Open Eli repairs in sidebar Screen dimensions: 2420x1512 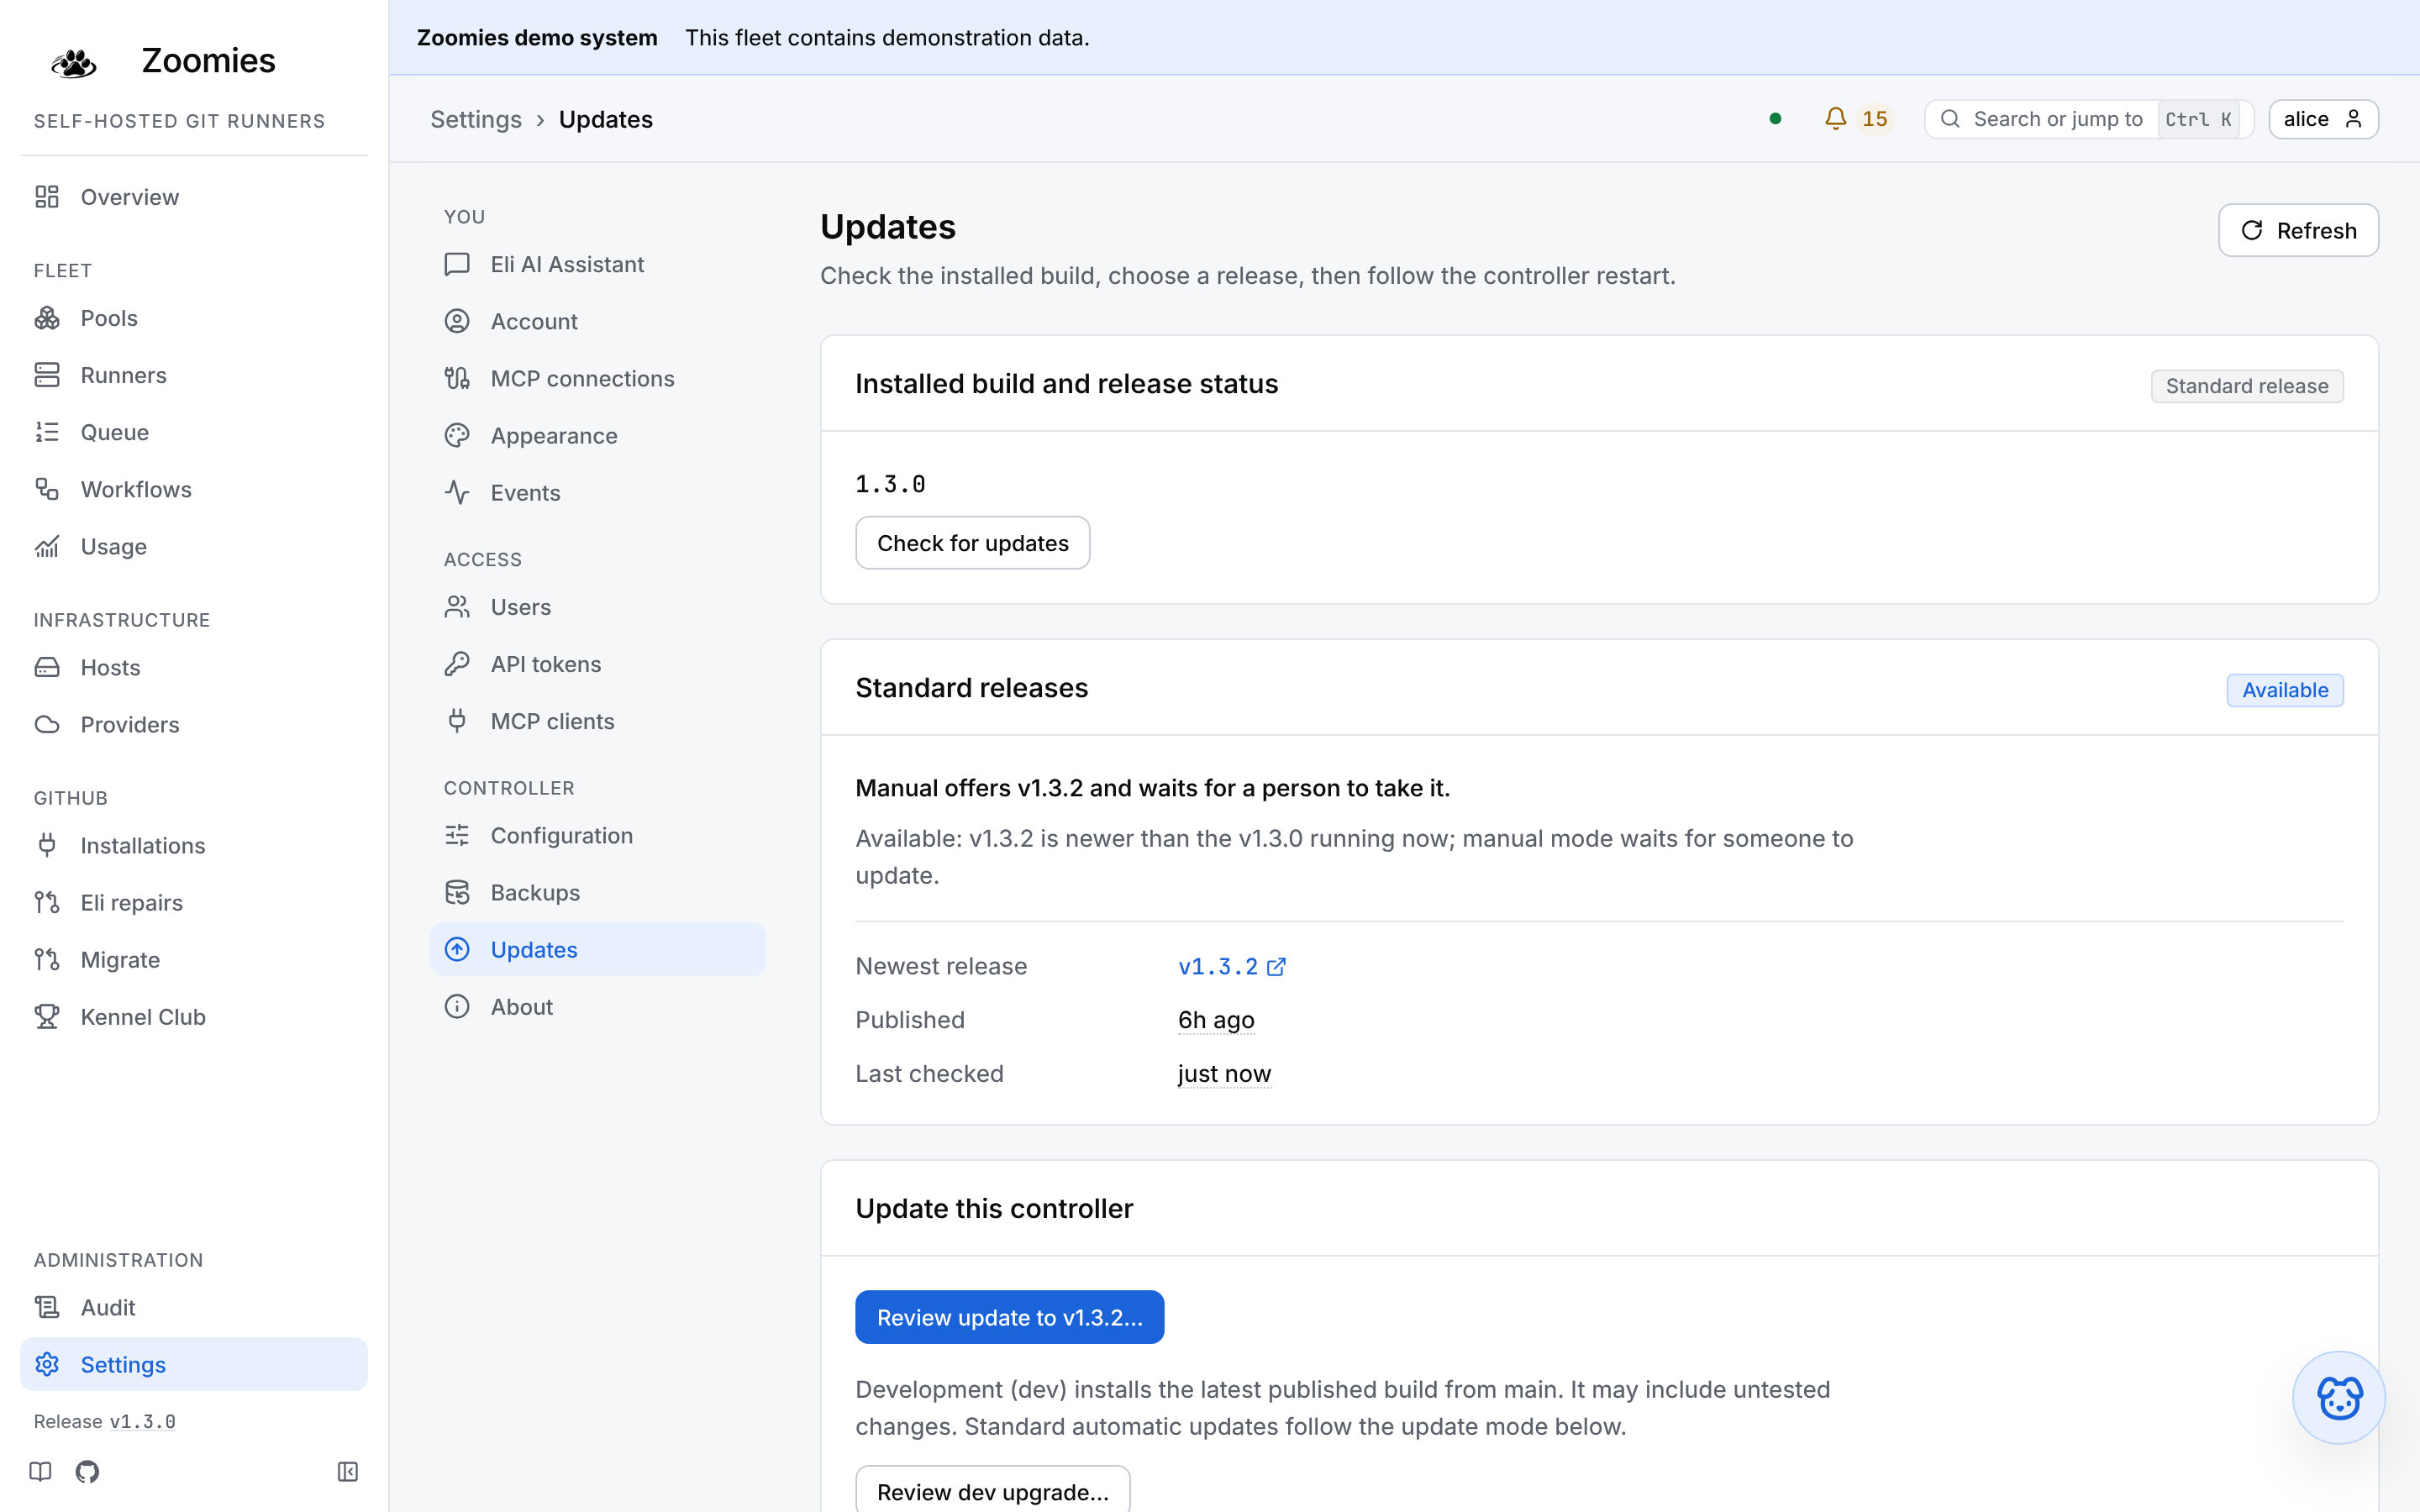(x=194, y=902)
